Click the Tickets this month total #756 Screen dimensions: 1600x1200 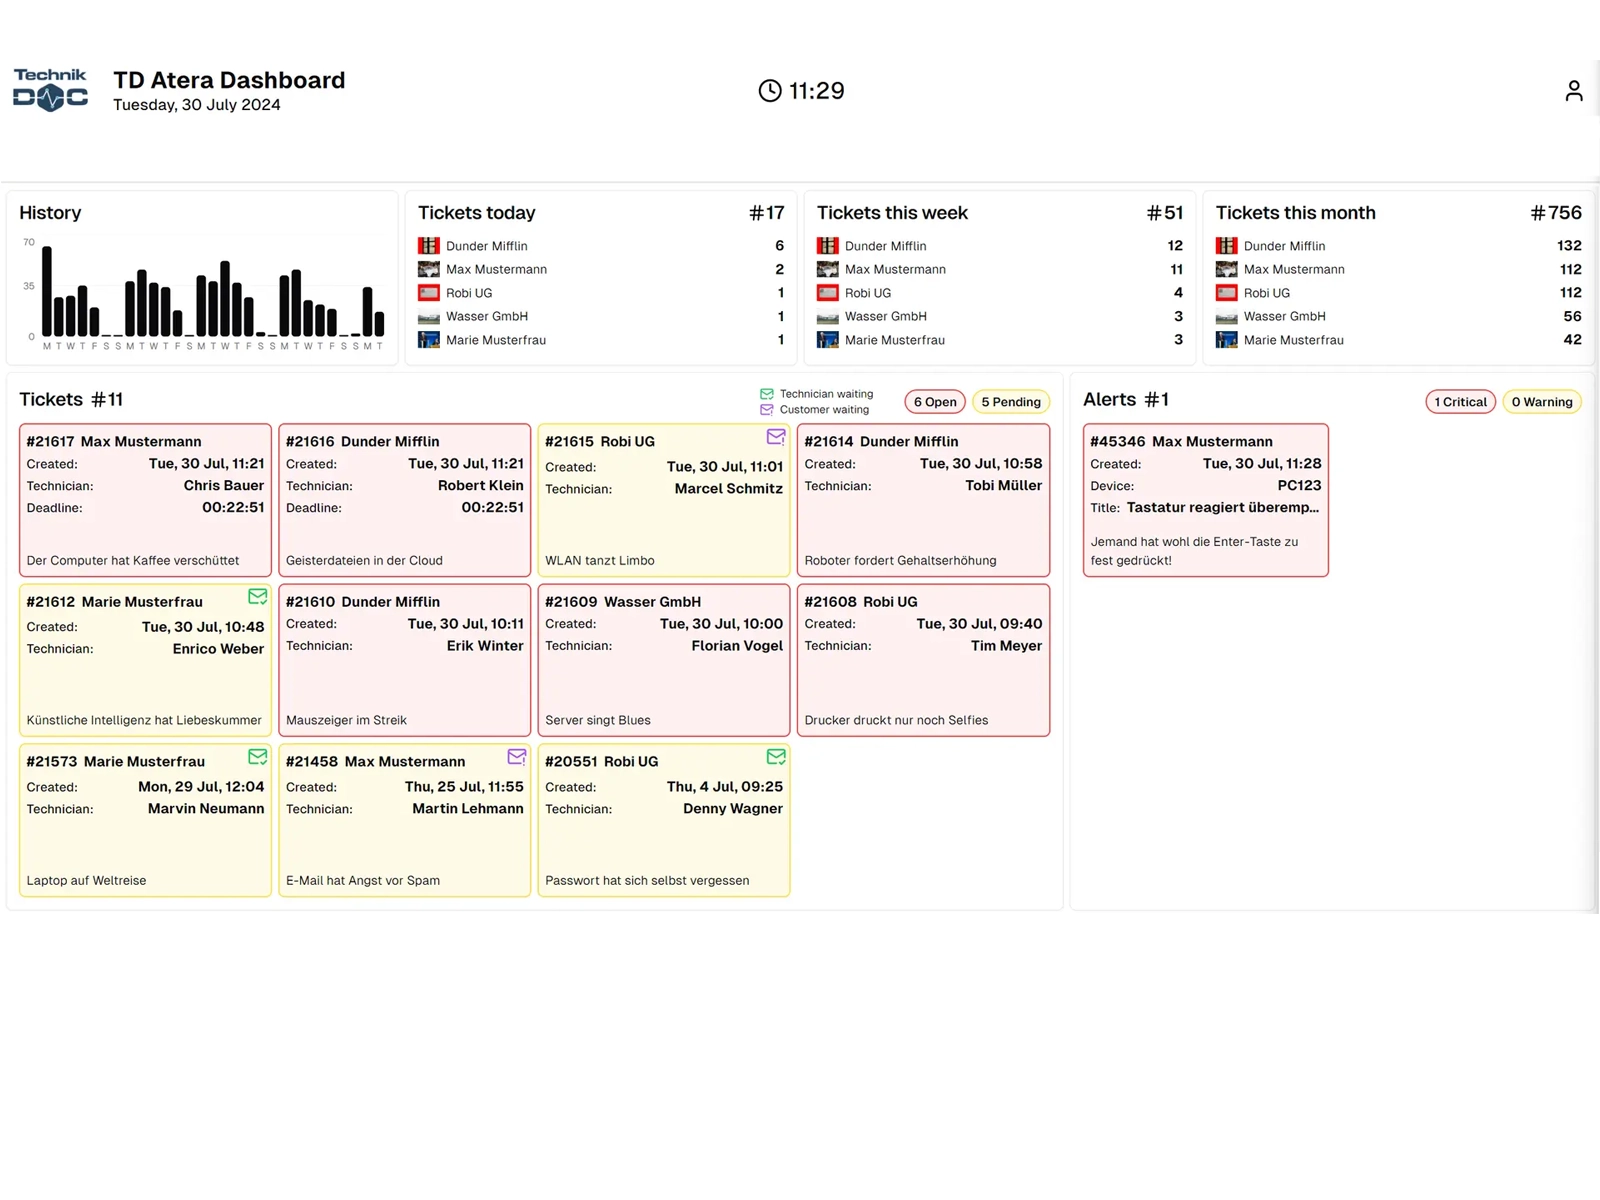coord(1556,213)
